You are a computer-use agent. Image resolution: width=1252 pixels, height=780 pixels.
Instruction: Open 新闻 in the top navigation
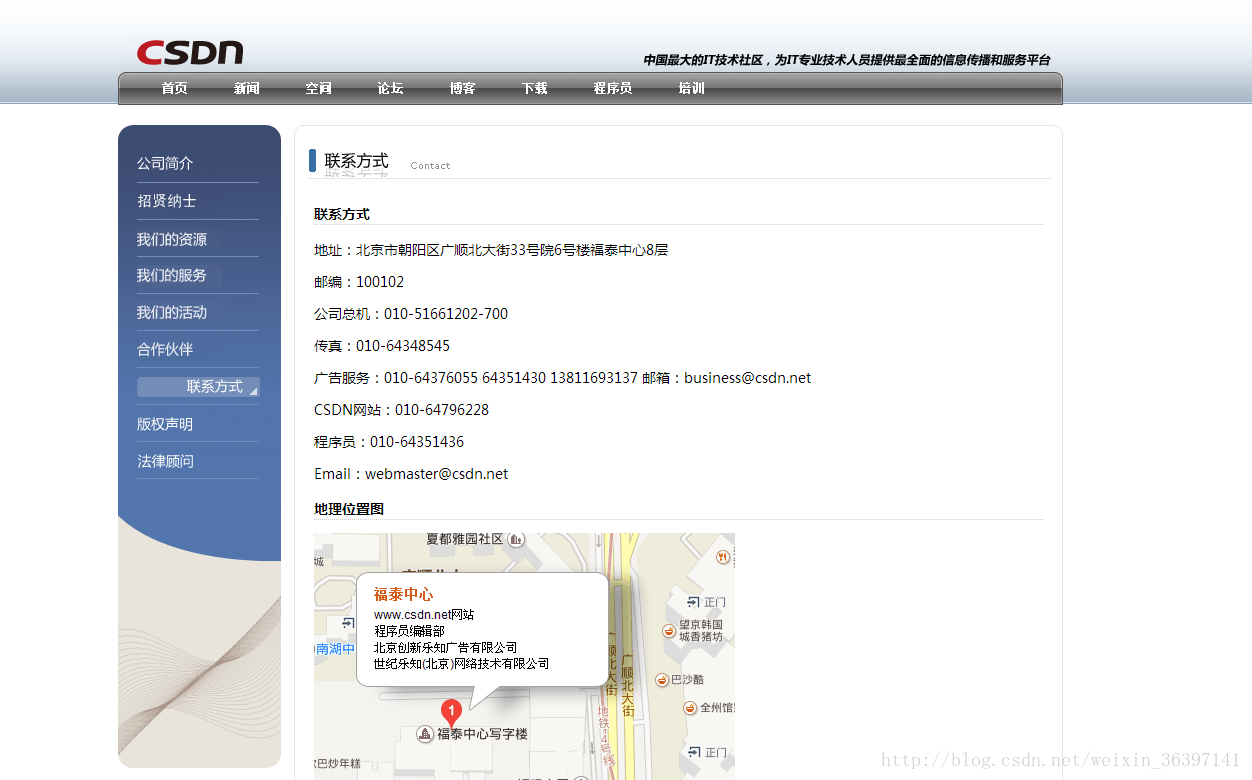(x=247, y=88)
